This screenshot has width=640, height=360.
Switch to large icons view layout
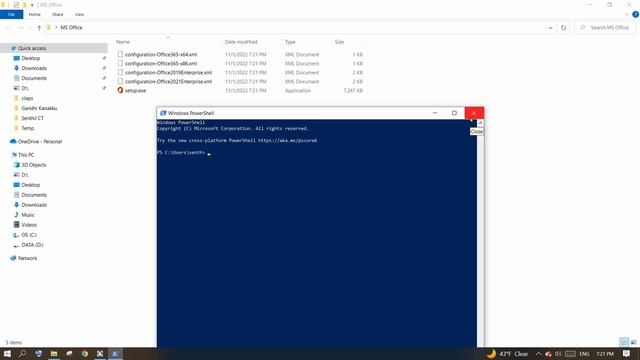(633, 342)
